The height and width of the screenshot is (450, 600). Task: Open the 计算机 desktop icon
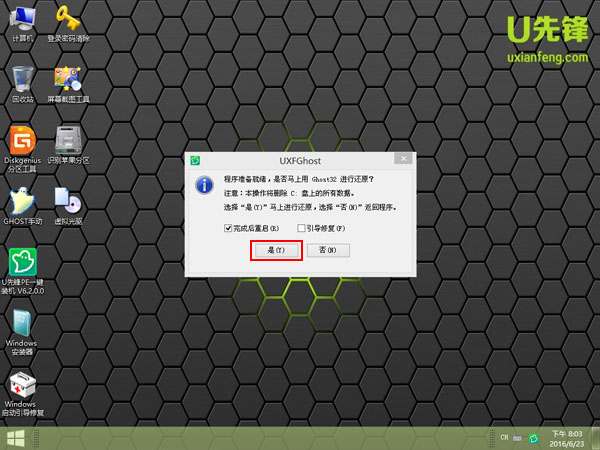[23, 23]
